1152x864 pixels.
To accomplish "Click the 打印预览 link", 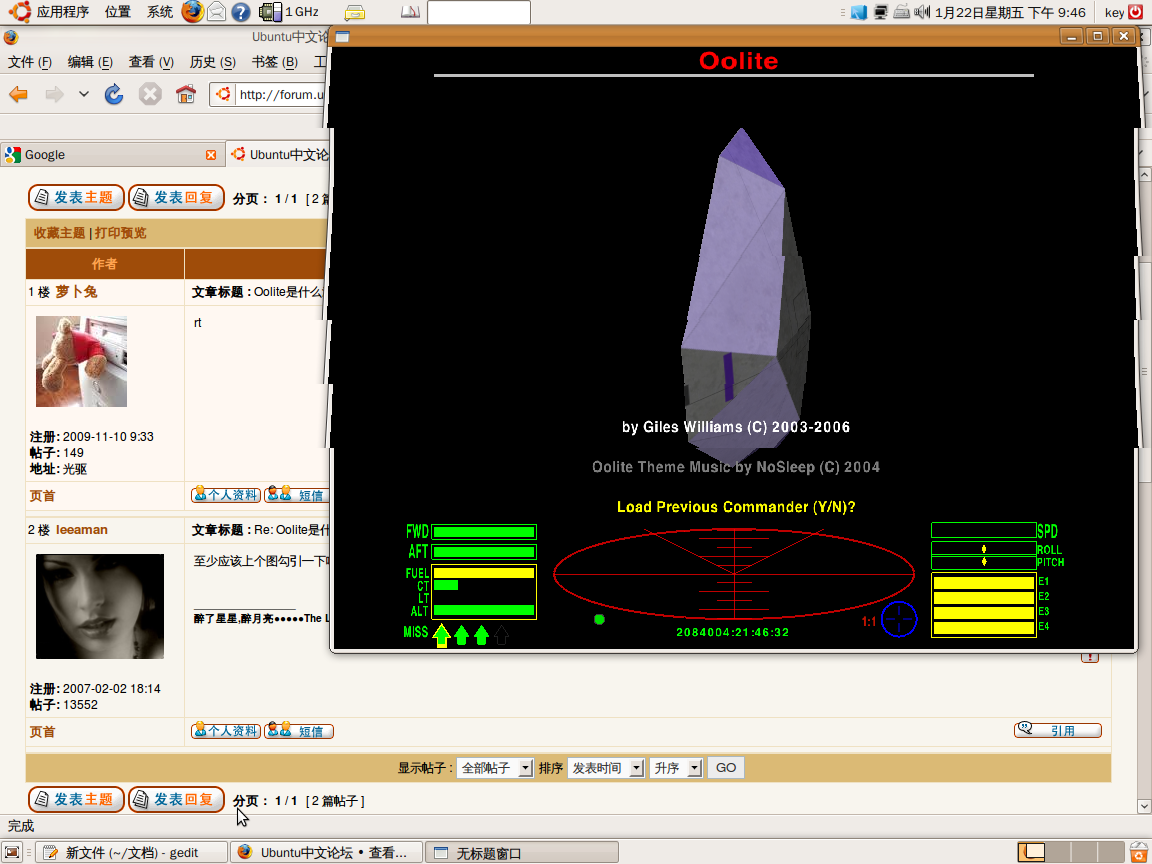I will click(120, 233).
